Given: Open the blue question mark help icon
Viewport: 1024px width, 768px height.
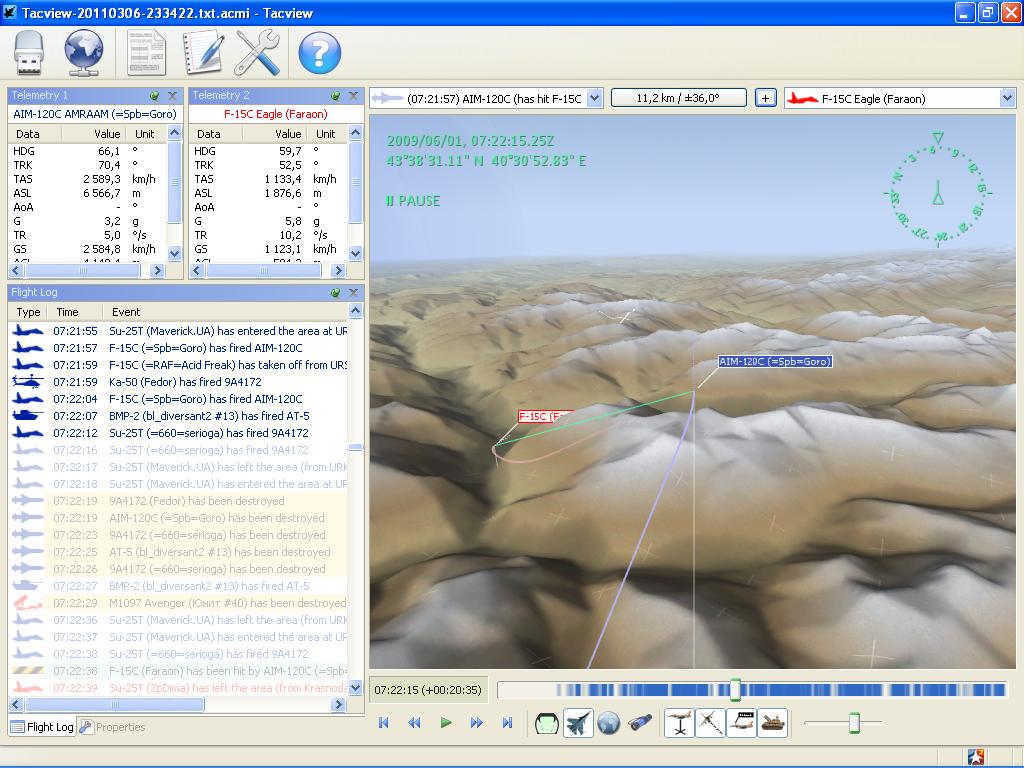Looking at the screenshot, I should pos(319,53).
